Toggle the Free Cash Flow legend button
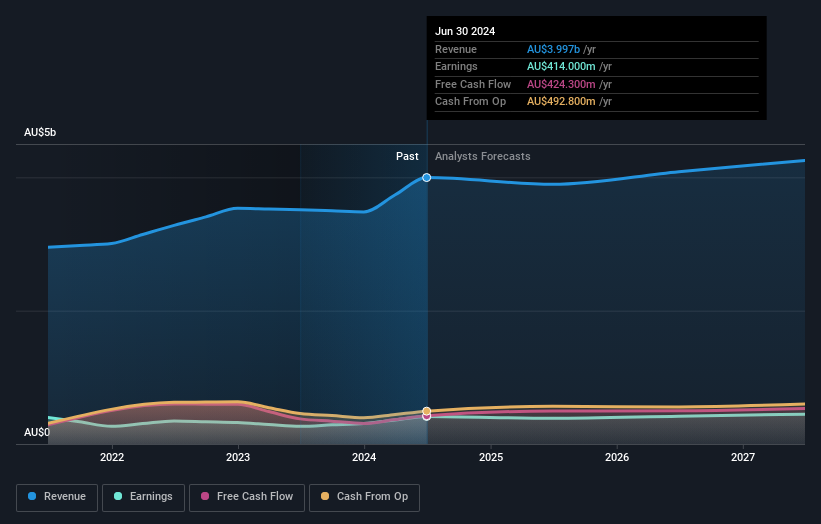The width and height of the screenshot is (821, 524). point(247,497)
